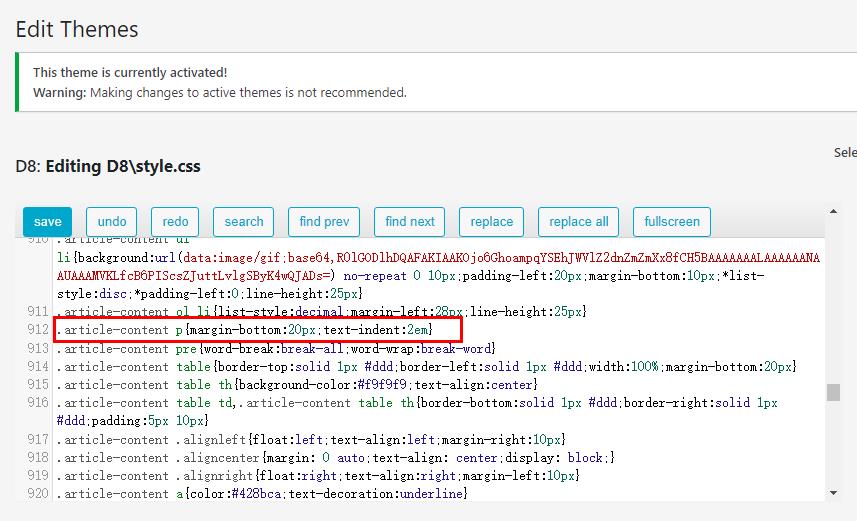
Task: Jump to previous match with find prev
Action: (324, 222)
